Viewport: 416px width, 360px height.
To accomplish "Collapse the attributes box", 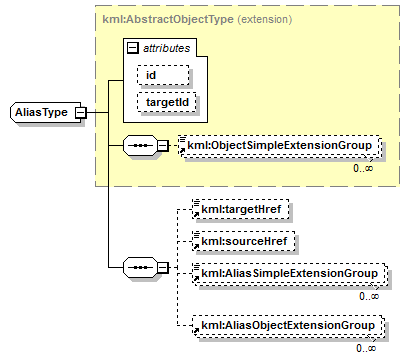I will 133,48.
